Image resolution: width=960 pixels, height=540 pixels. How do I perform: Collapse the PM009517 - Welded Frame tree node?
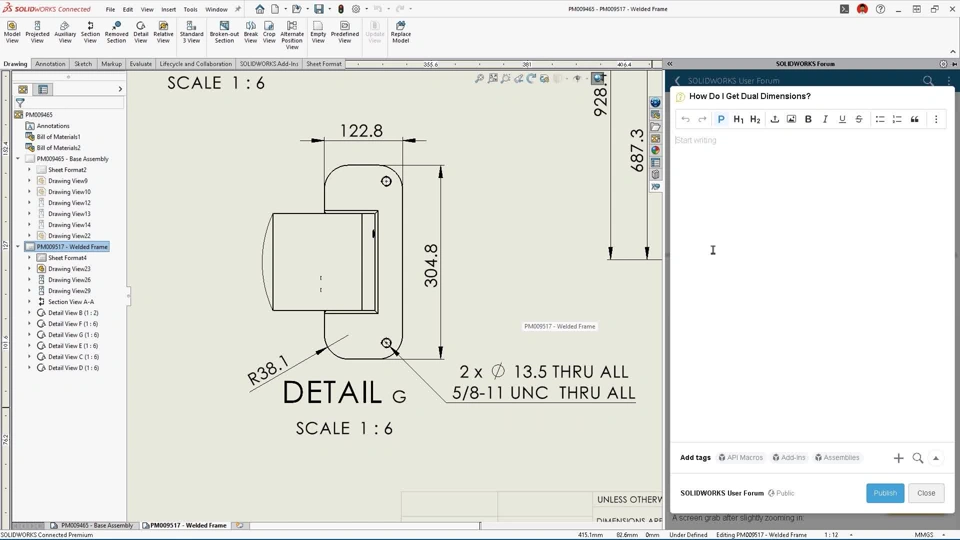point(18,247)
